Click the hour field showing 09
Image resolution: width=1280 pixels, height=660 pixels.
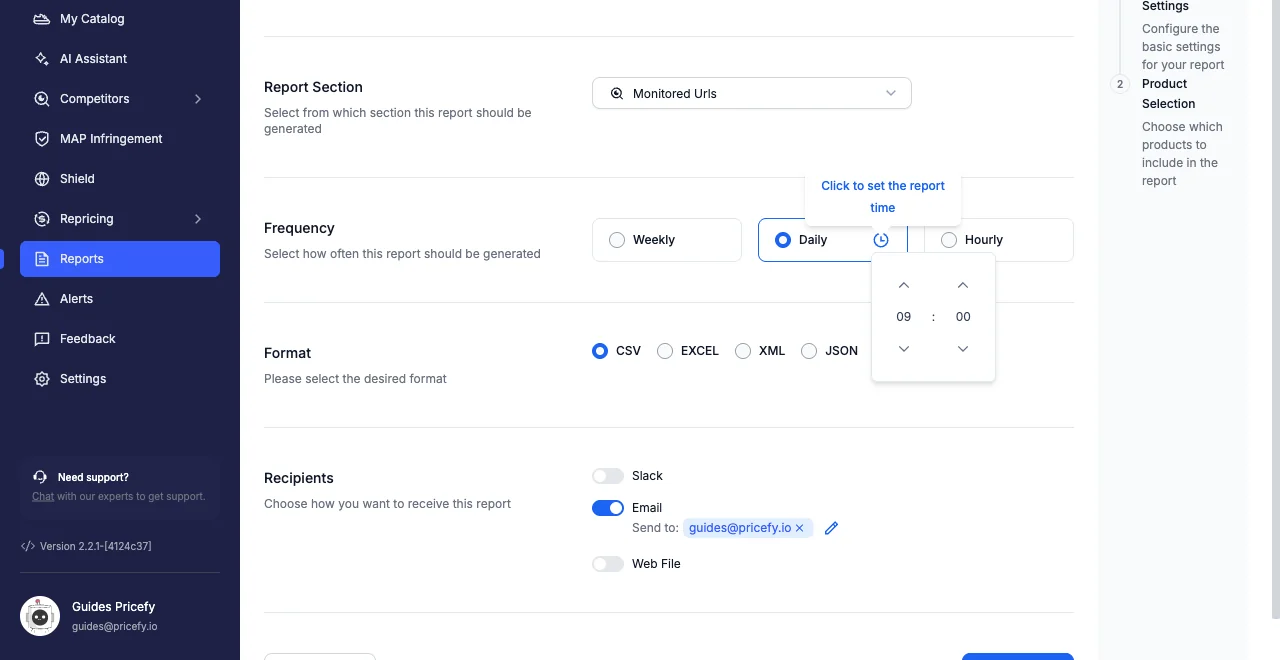click(x=904, y=317)
